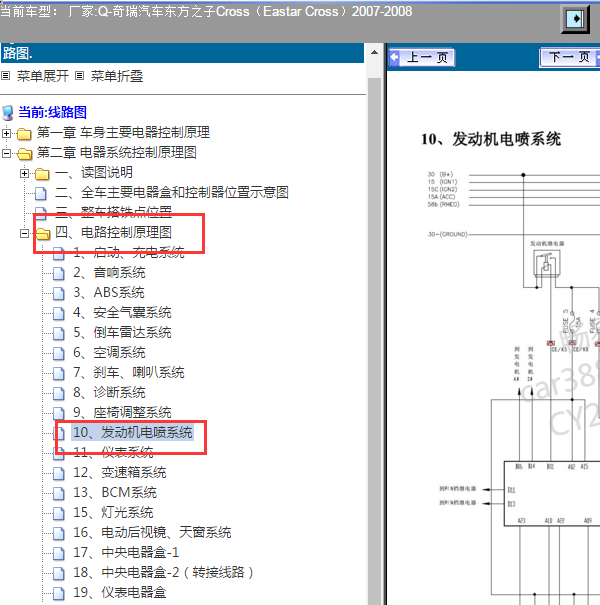Open 2、音响系统 diagram
The image size is (600, 605).
109,272
